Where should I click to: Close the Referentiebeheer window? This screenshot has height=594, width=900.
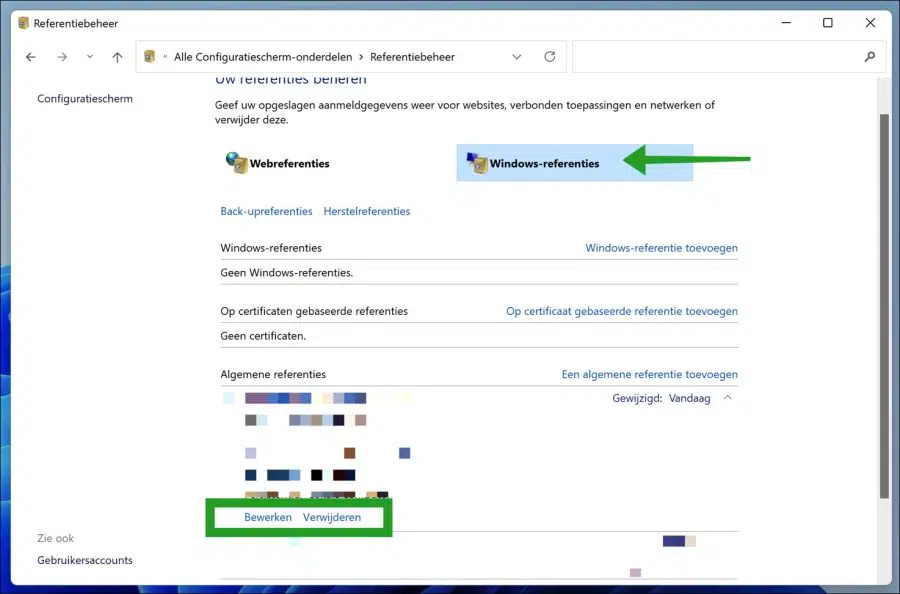[870, 23]
